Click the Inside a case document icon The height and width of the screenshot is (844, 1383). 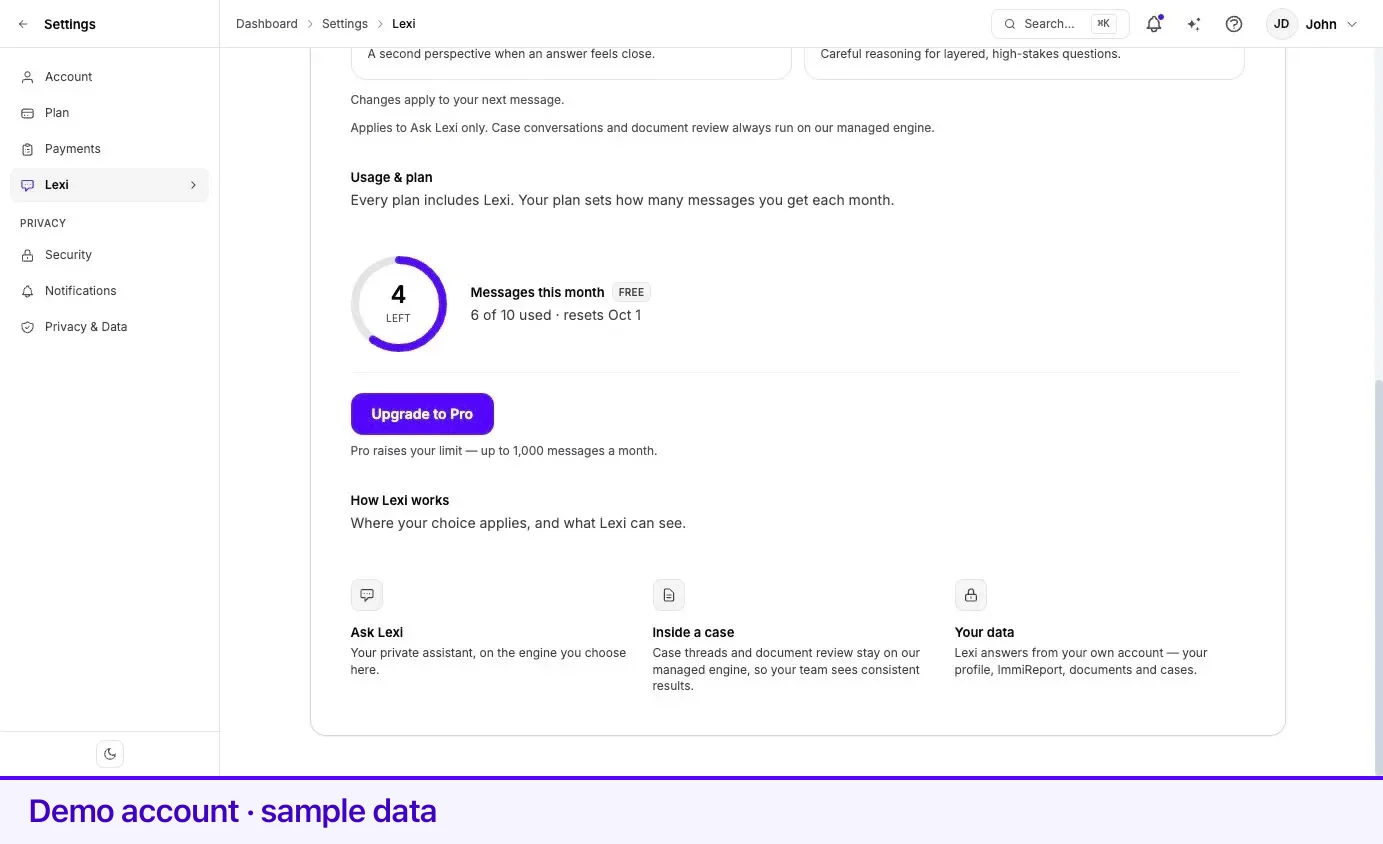click(669, 595)
